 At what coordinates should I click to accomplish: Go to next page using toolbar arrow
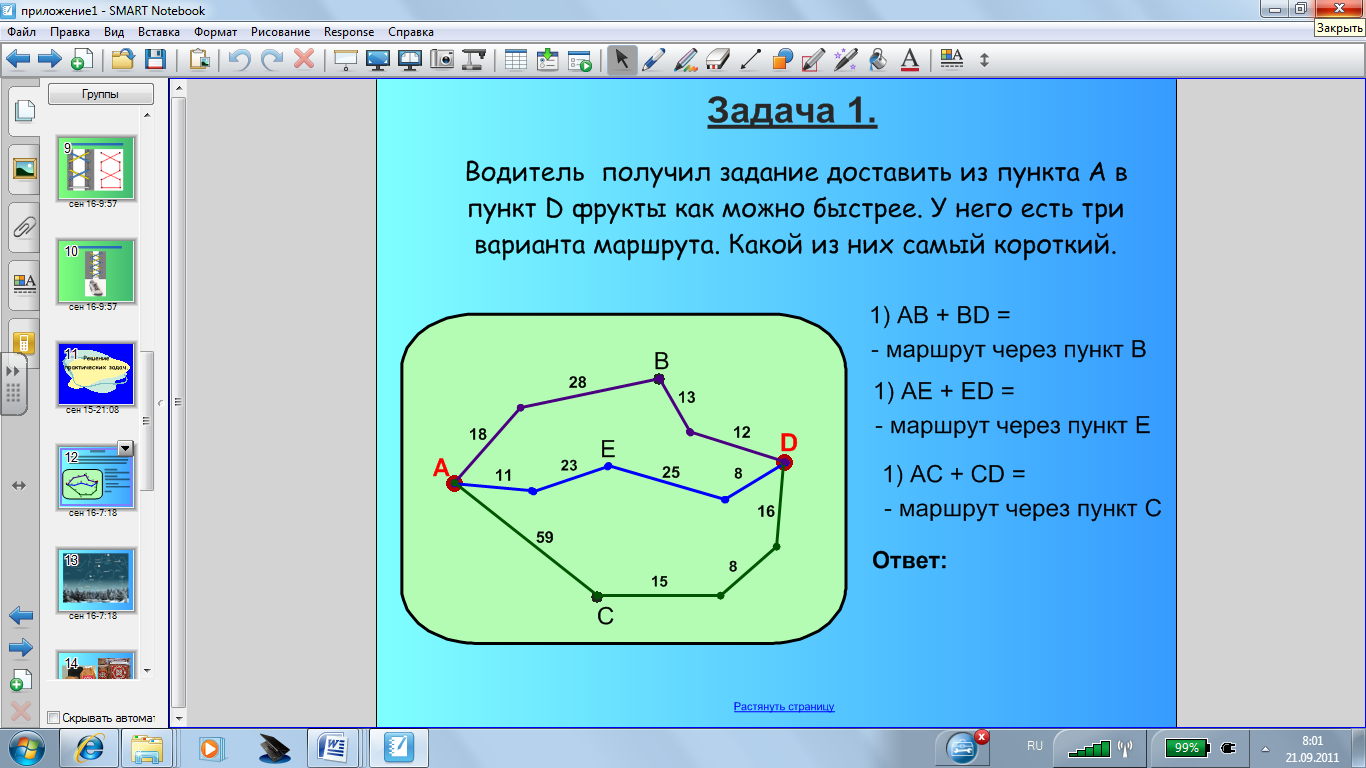point(50,59)
